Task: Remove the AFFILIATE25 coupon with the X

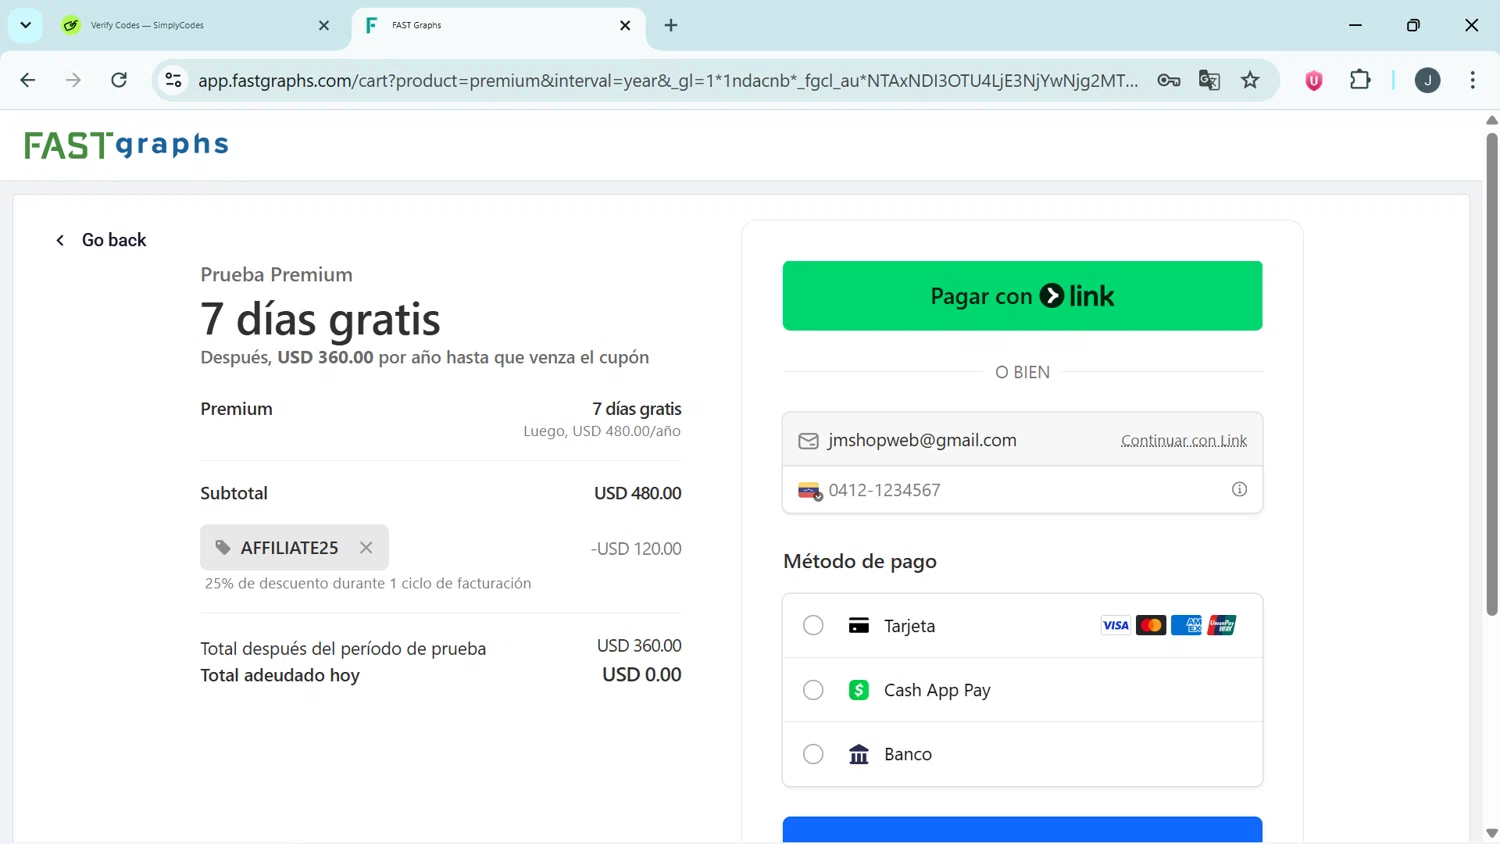Action: coord(366,547)
